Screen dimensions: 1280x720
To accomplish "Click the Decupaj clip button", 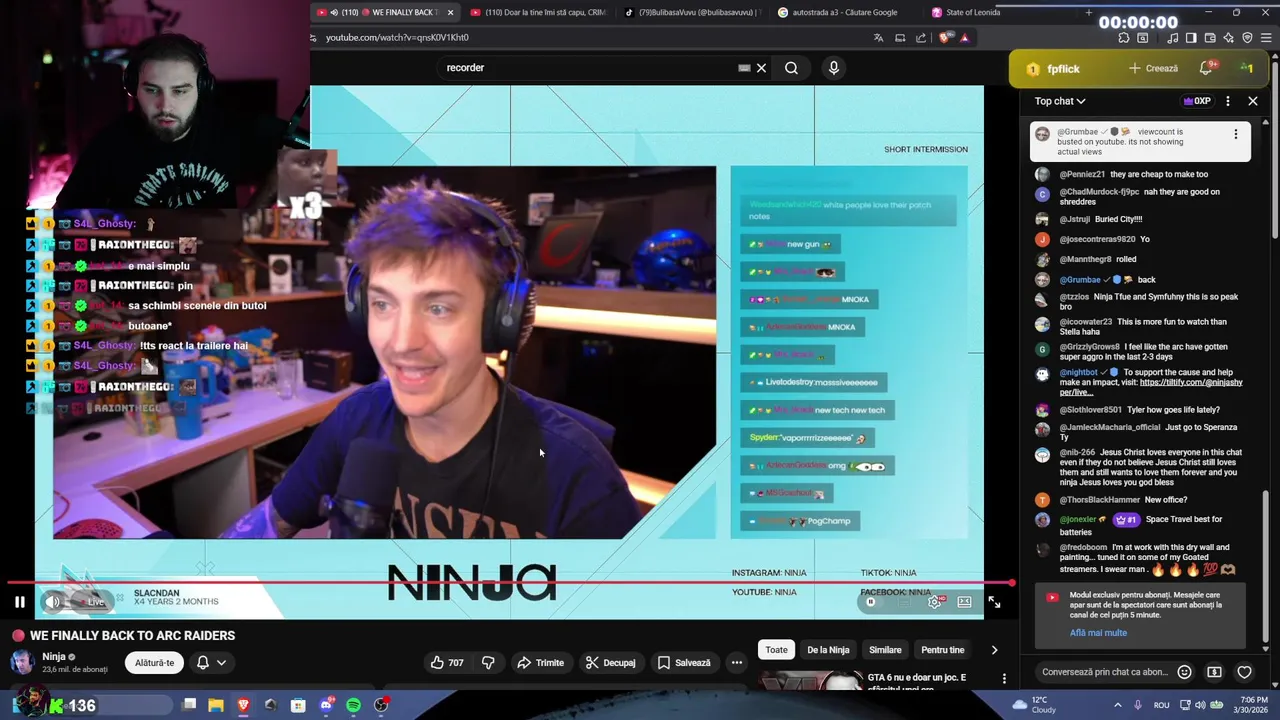I will pos(610,663).
